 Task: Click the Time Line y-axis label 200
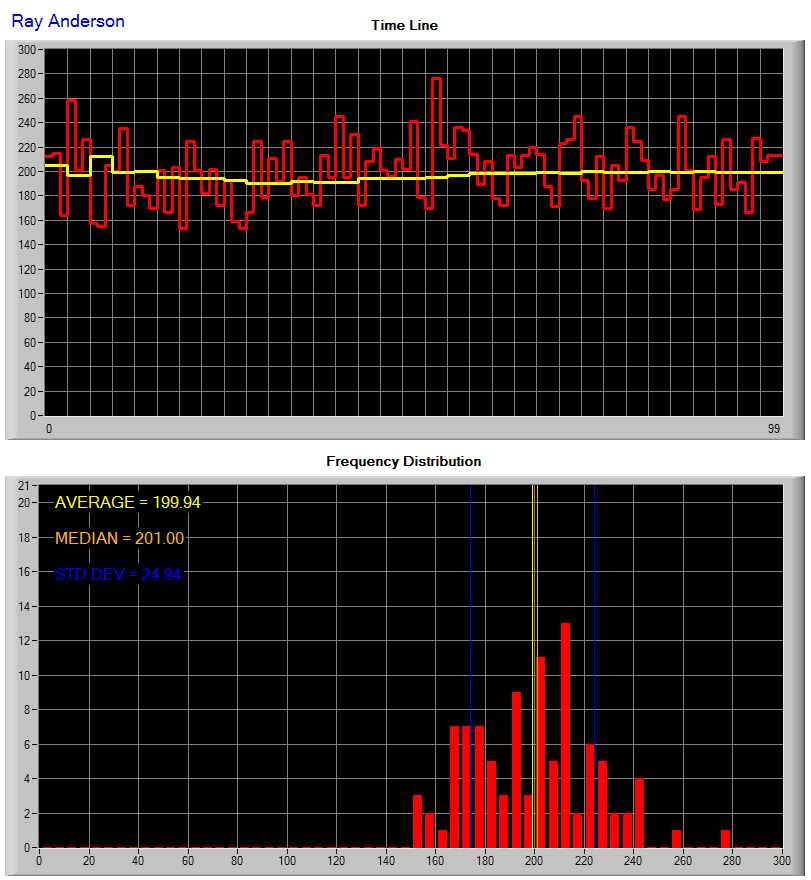click(27, 172)
